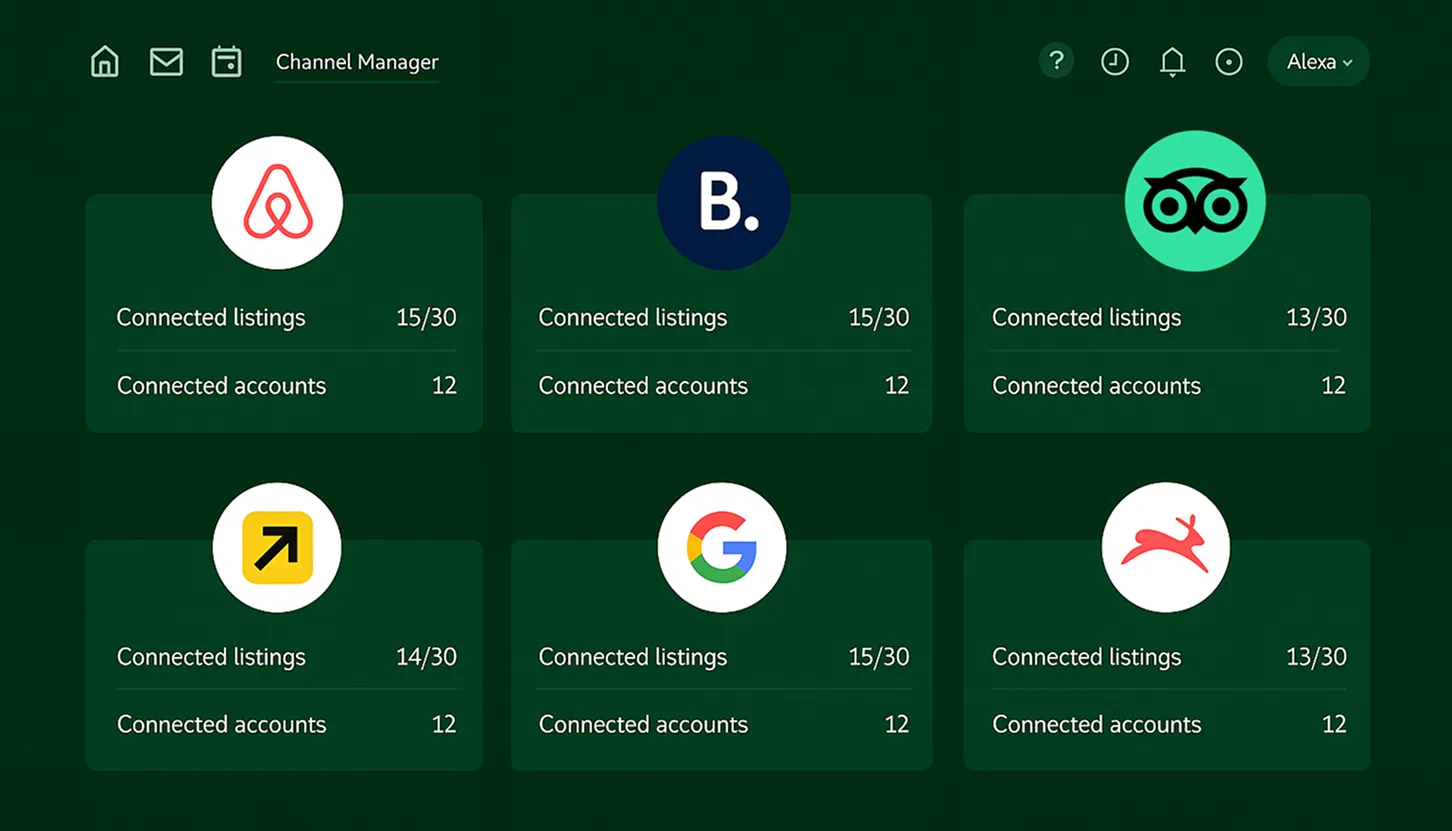Click the 12 accounts value in the Tripadvisor card
Image resolution: width=1452 pixels, height=831 pixels.
pos(1334,386)
